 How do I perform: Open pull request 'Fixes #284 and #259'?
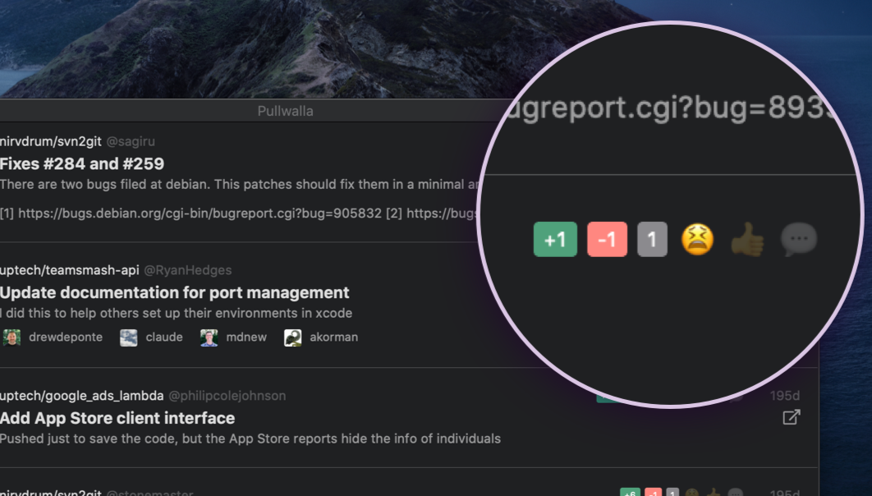tap(82, 163)
